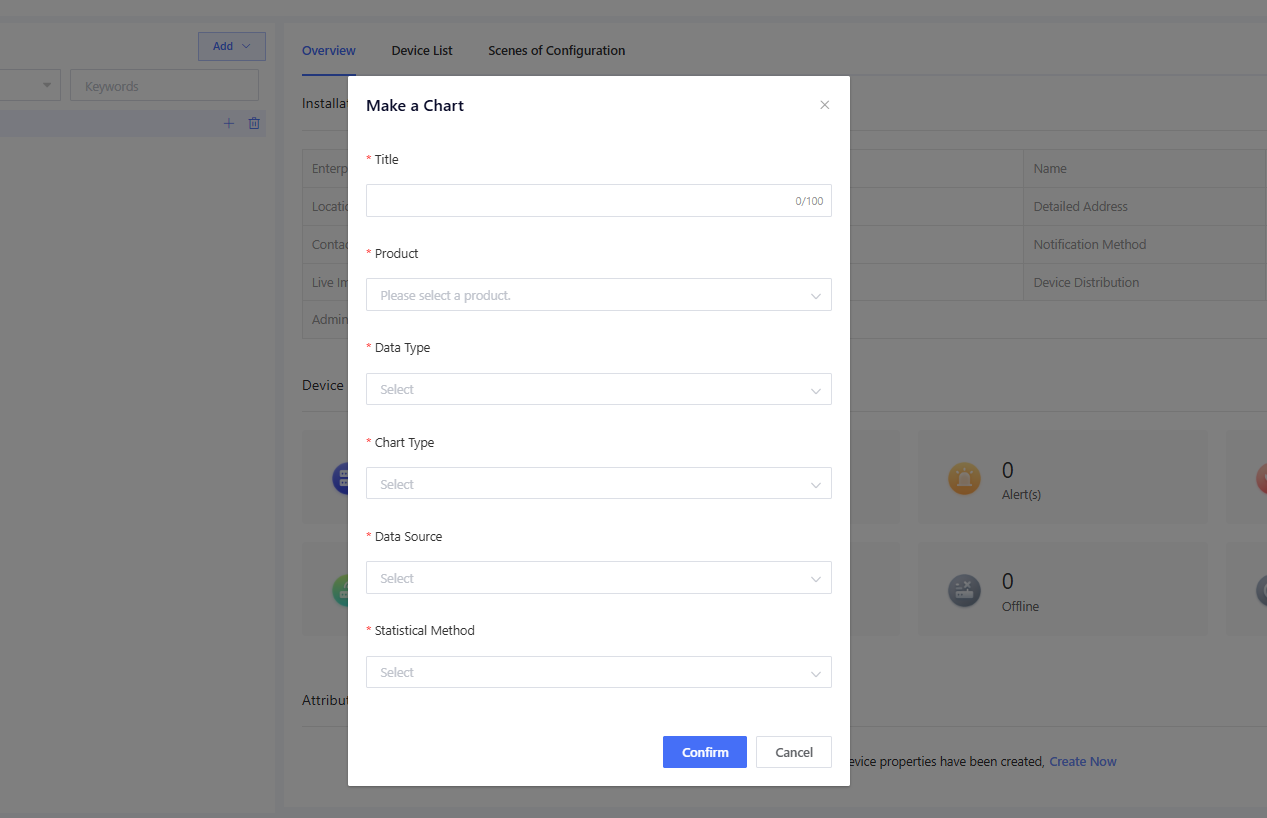
Task: Switch to the Device List tab
Action: 422,51
